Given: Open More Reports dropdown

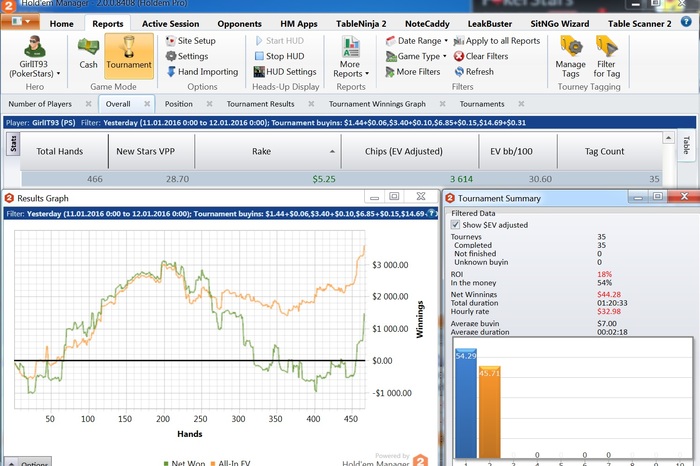Looking at the screenshot, I should [351, 57].
